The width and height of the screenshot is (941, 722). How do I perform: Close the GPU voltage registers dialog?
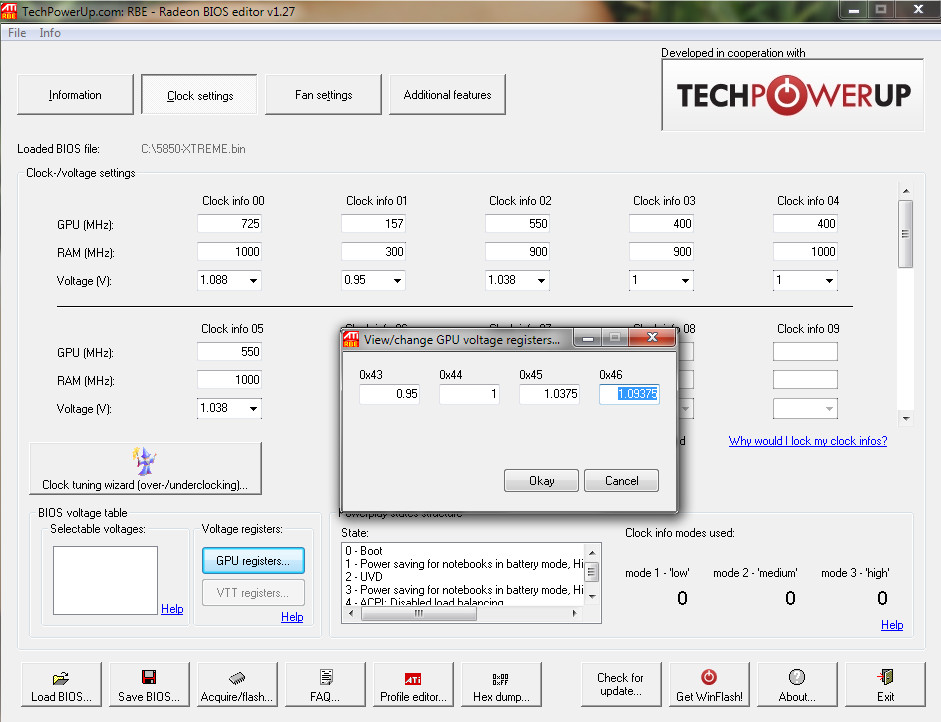click(652, 337)
